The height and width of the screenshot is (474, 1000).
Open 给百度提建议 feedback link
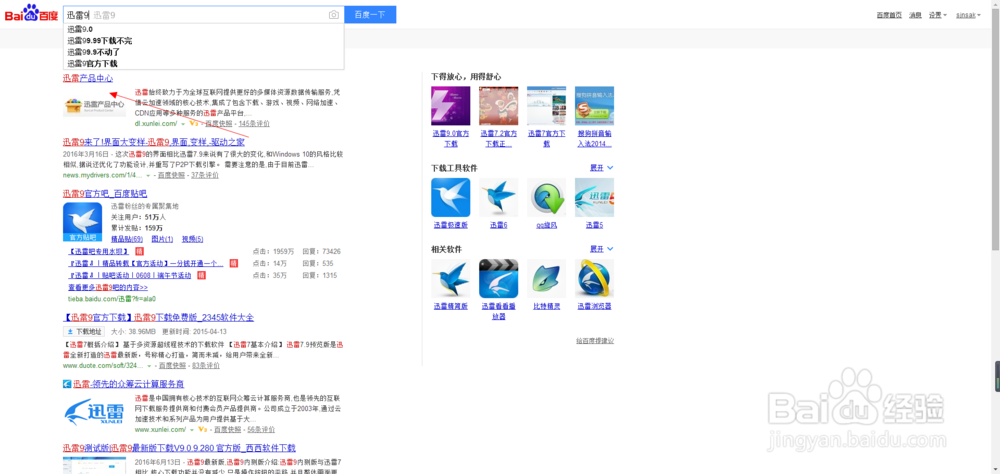click(x=594, y=341)
